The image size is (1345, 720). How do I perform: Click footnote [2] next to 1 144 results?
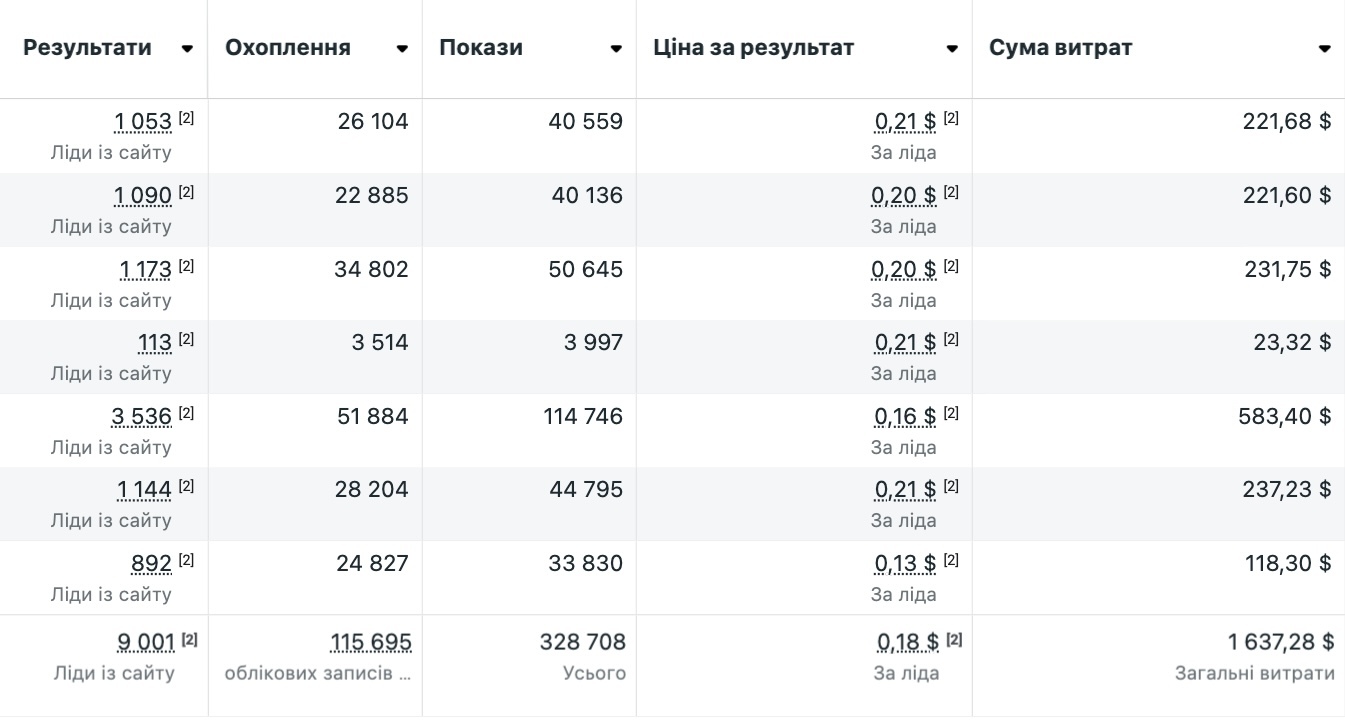tap(186, 486)
